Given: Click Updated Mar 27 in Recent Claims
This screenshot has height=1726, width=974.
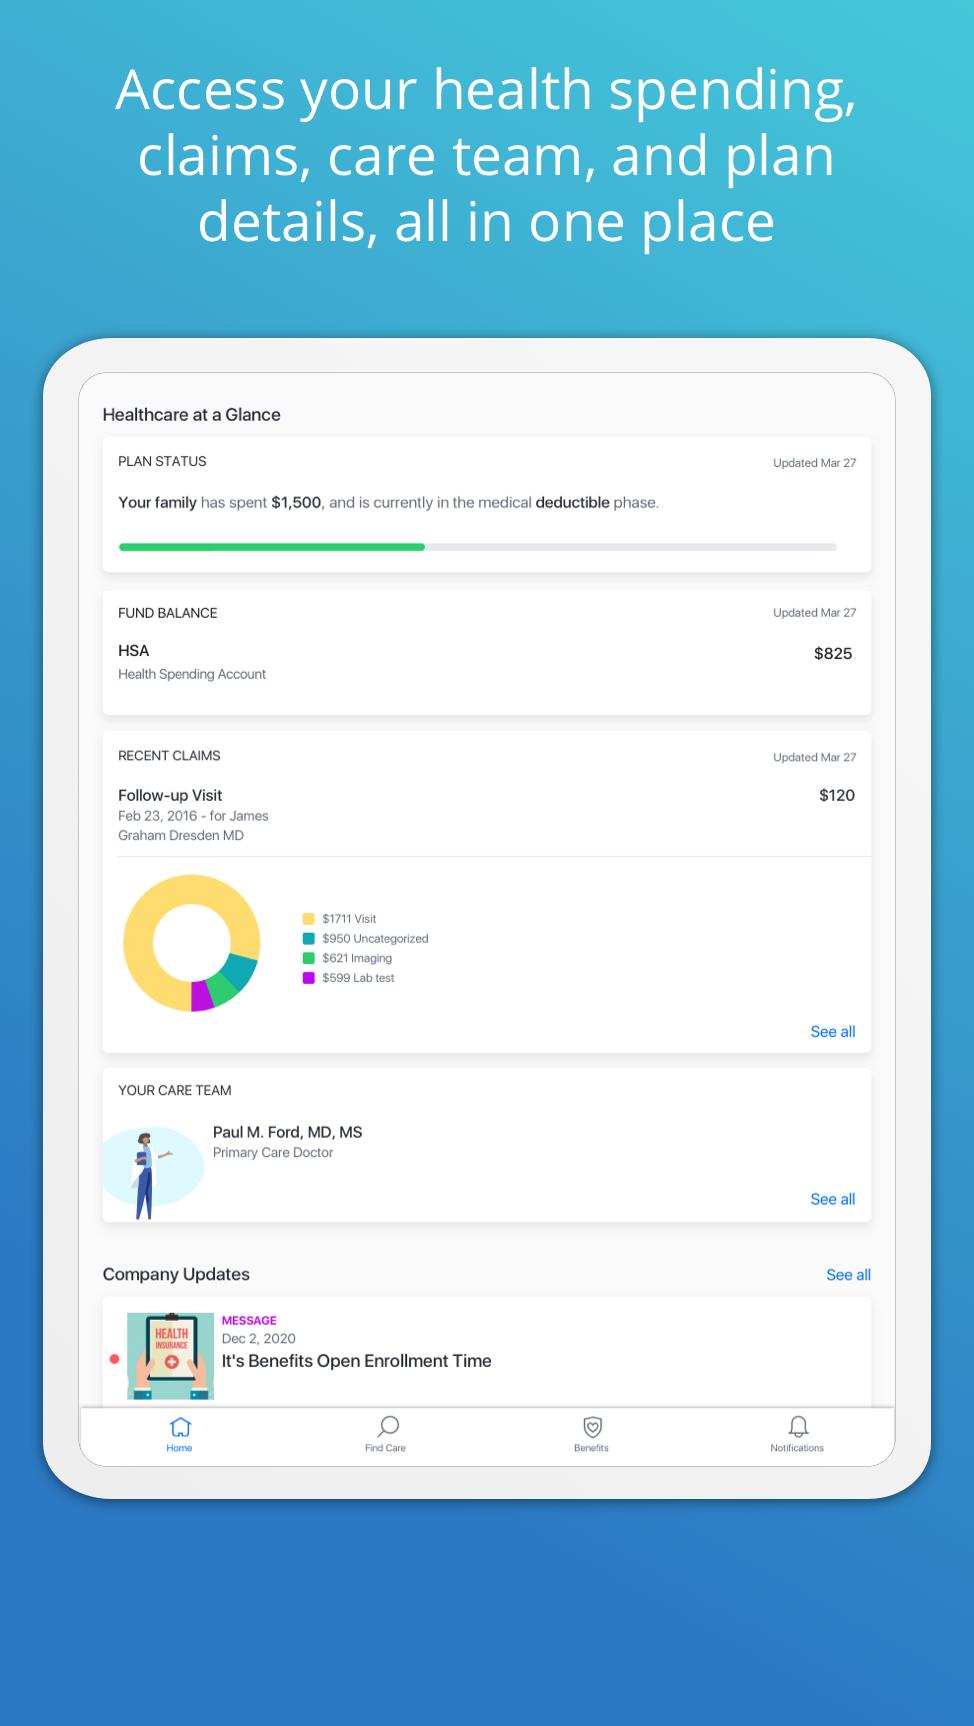Looking at the screenshot, I should pos(815,758).
